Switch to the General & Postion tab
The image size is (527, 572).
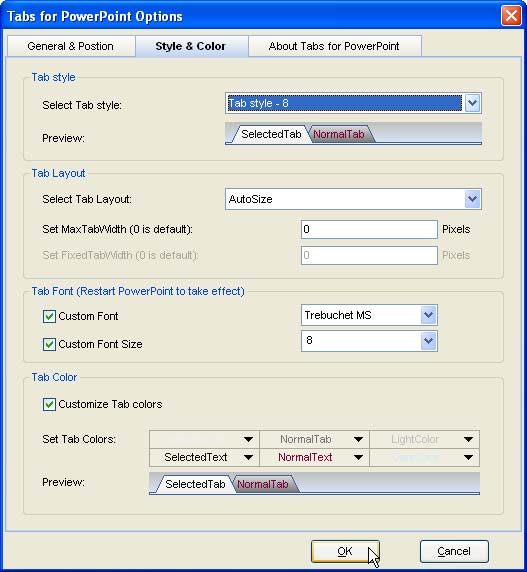click(x=71, y=46)
